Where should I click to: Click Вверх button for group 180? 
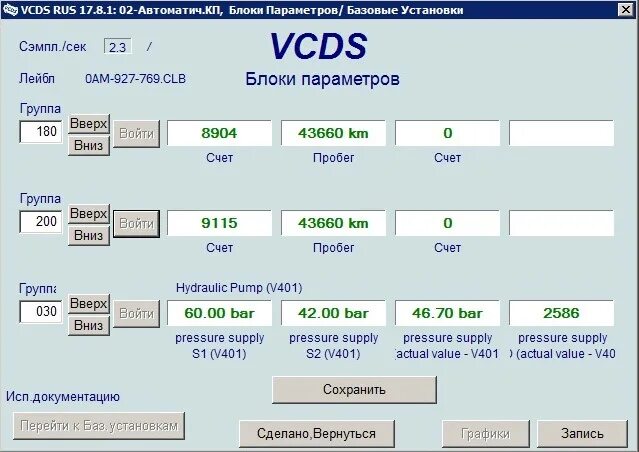(x=89, y=123)
